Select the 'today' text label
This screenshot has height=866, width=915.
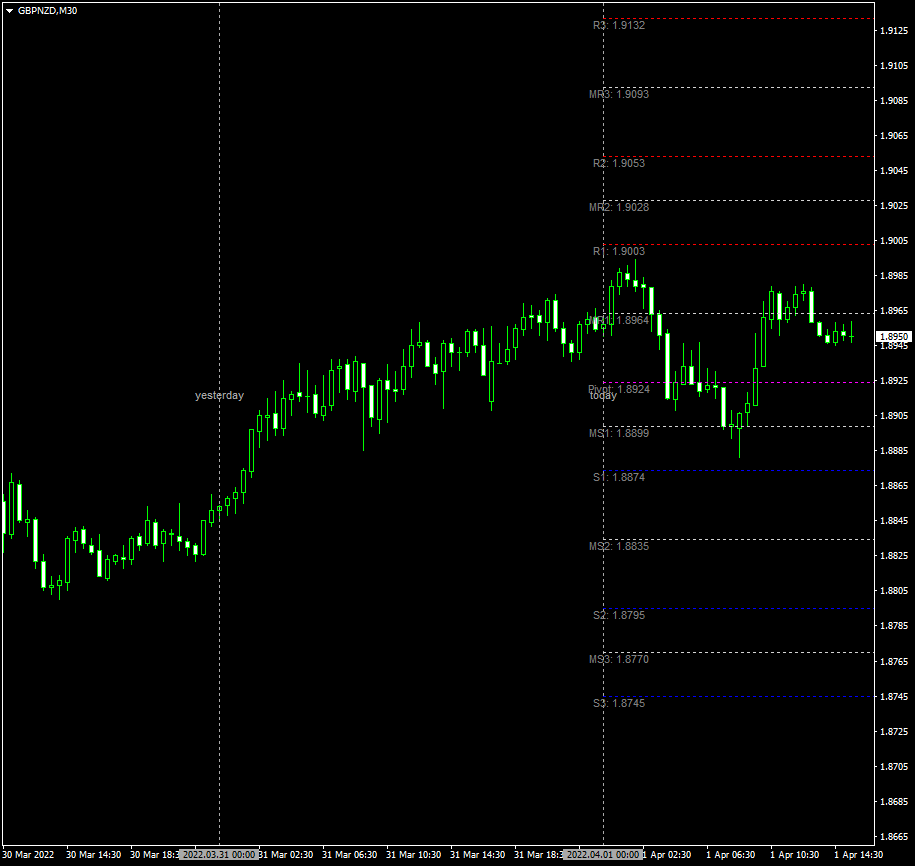click(603, 396)
